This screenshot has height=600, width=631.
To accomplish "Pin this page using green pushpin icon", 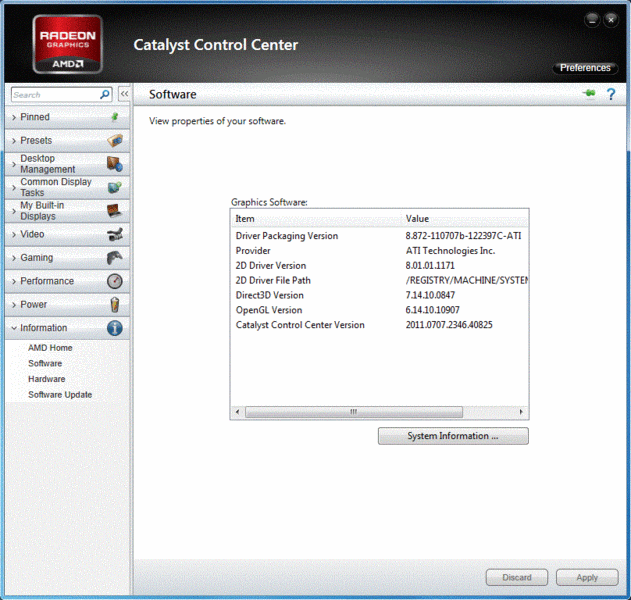I will (x=589, y=93).
